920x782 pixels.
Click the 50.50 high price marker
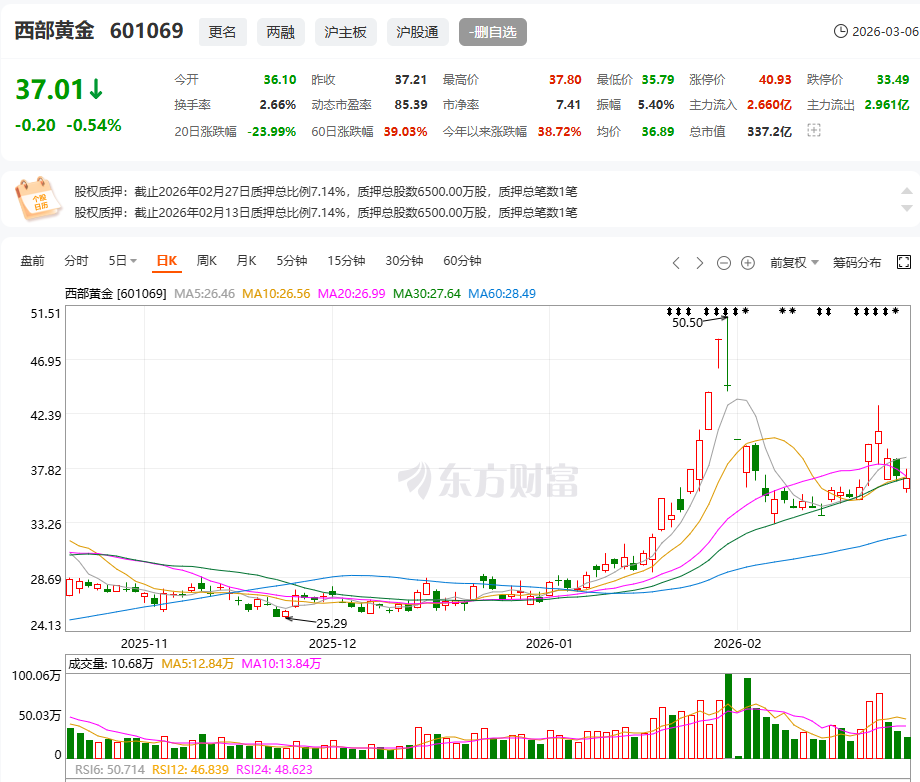pos(687,323)
